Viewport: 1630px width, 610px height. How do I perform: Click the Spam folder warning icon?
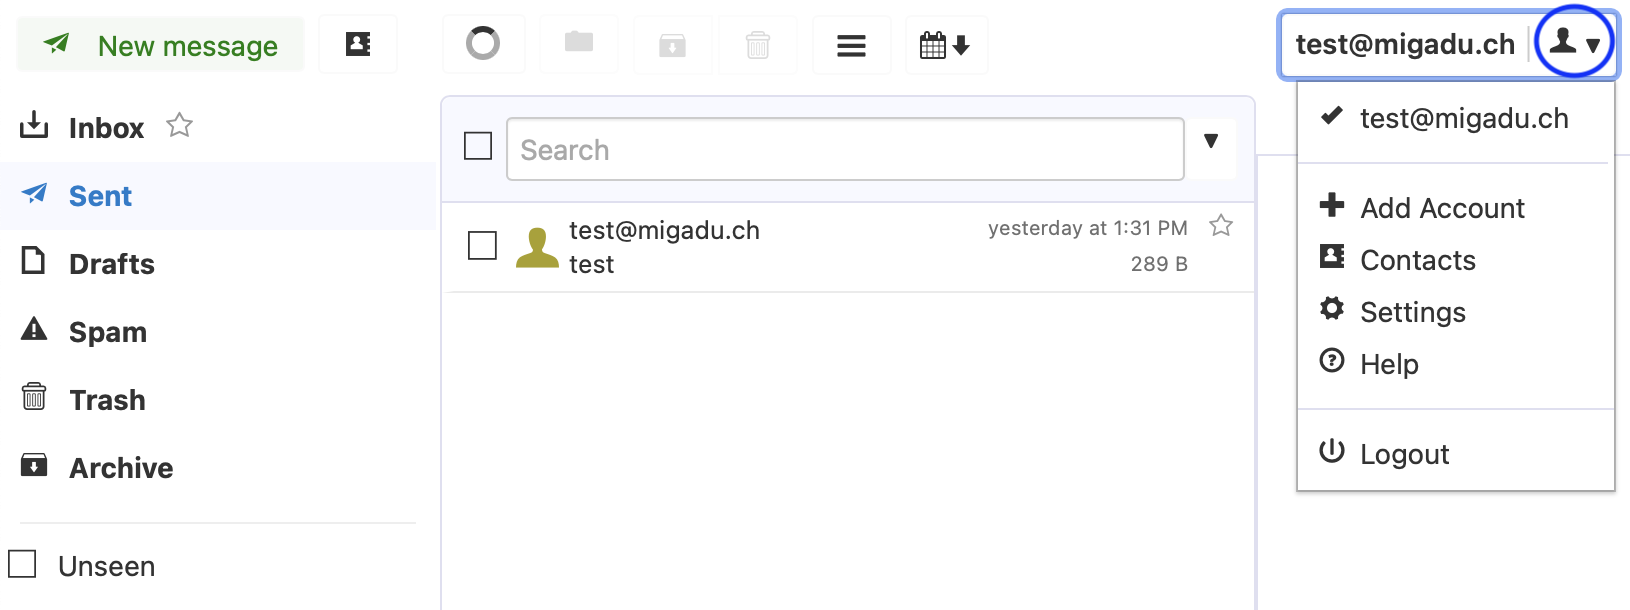point(33,330)
